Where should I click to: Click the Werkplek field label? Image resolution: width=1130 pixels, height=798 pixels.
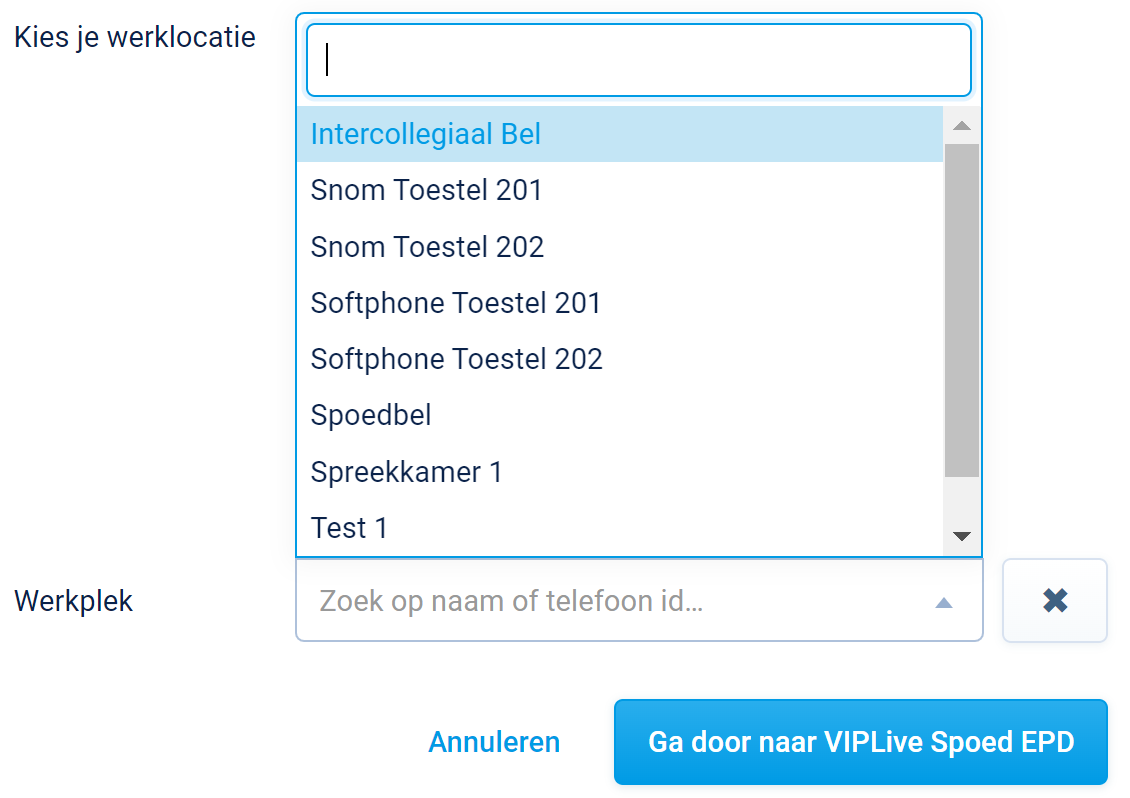click(73, 601)
